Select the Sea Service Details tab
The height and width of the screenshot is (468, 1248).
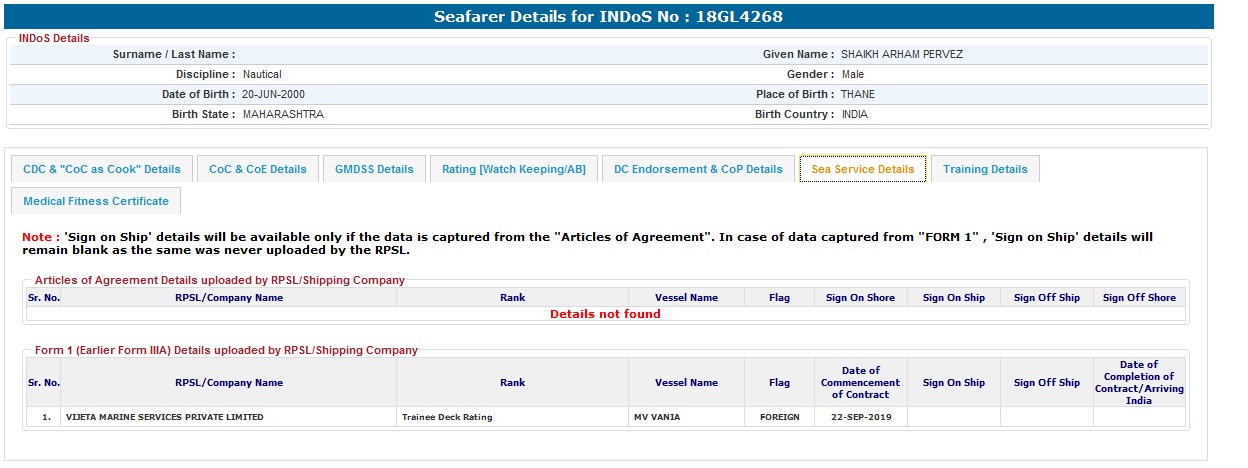(x=862, y=169)
